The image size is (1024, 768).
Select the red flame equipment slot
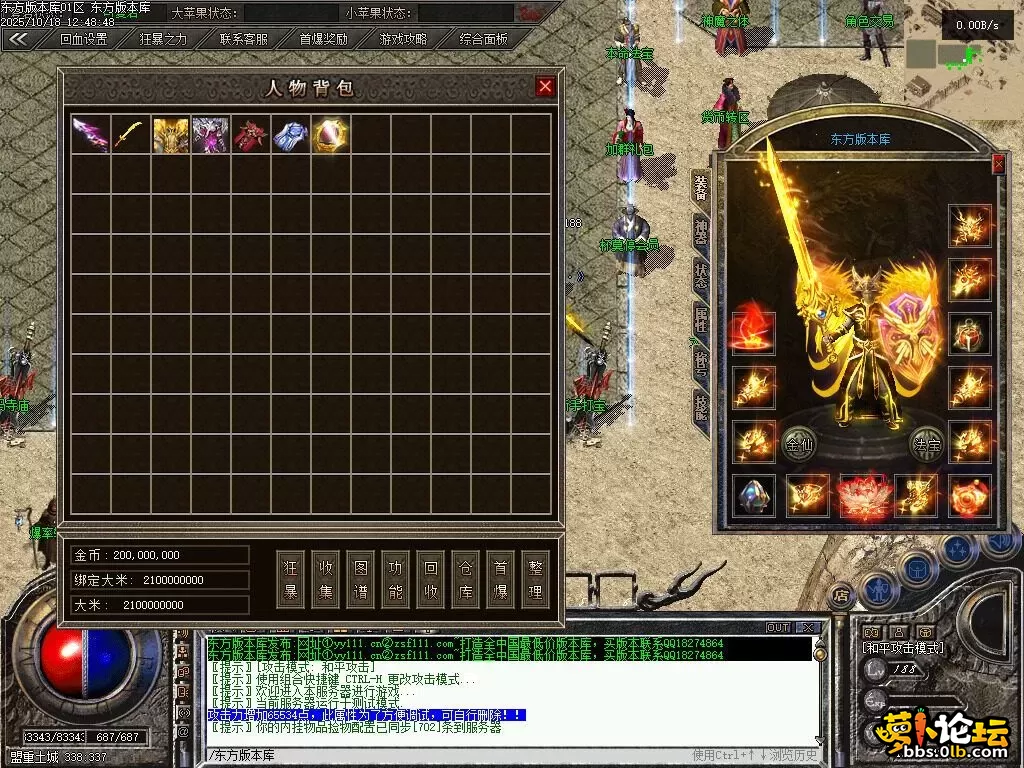point(753,332)
